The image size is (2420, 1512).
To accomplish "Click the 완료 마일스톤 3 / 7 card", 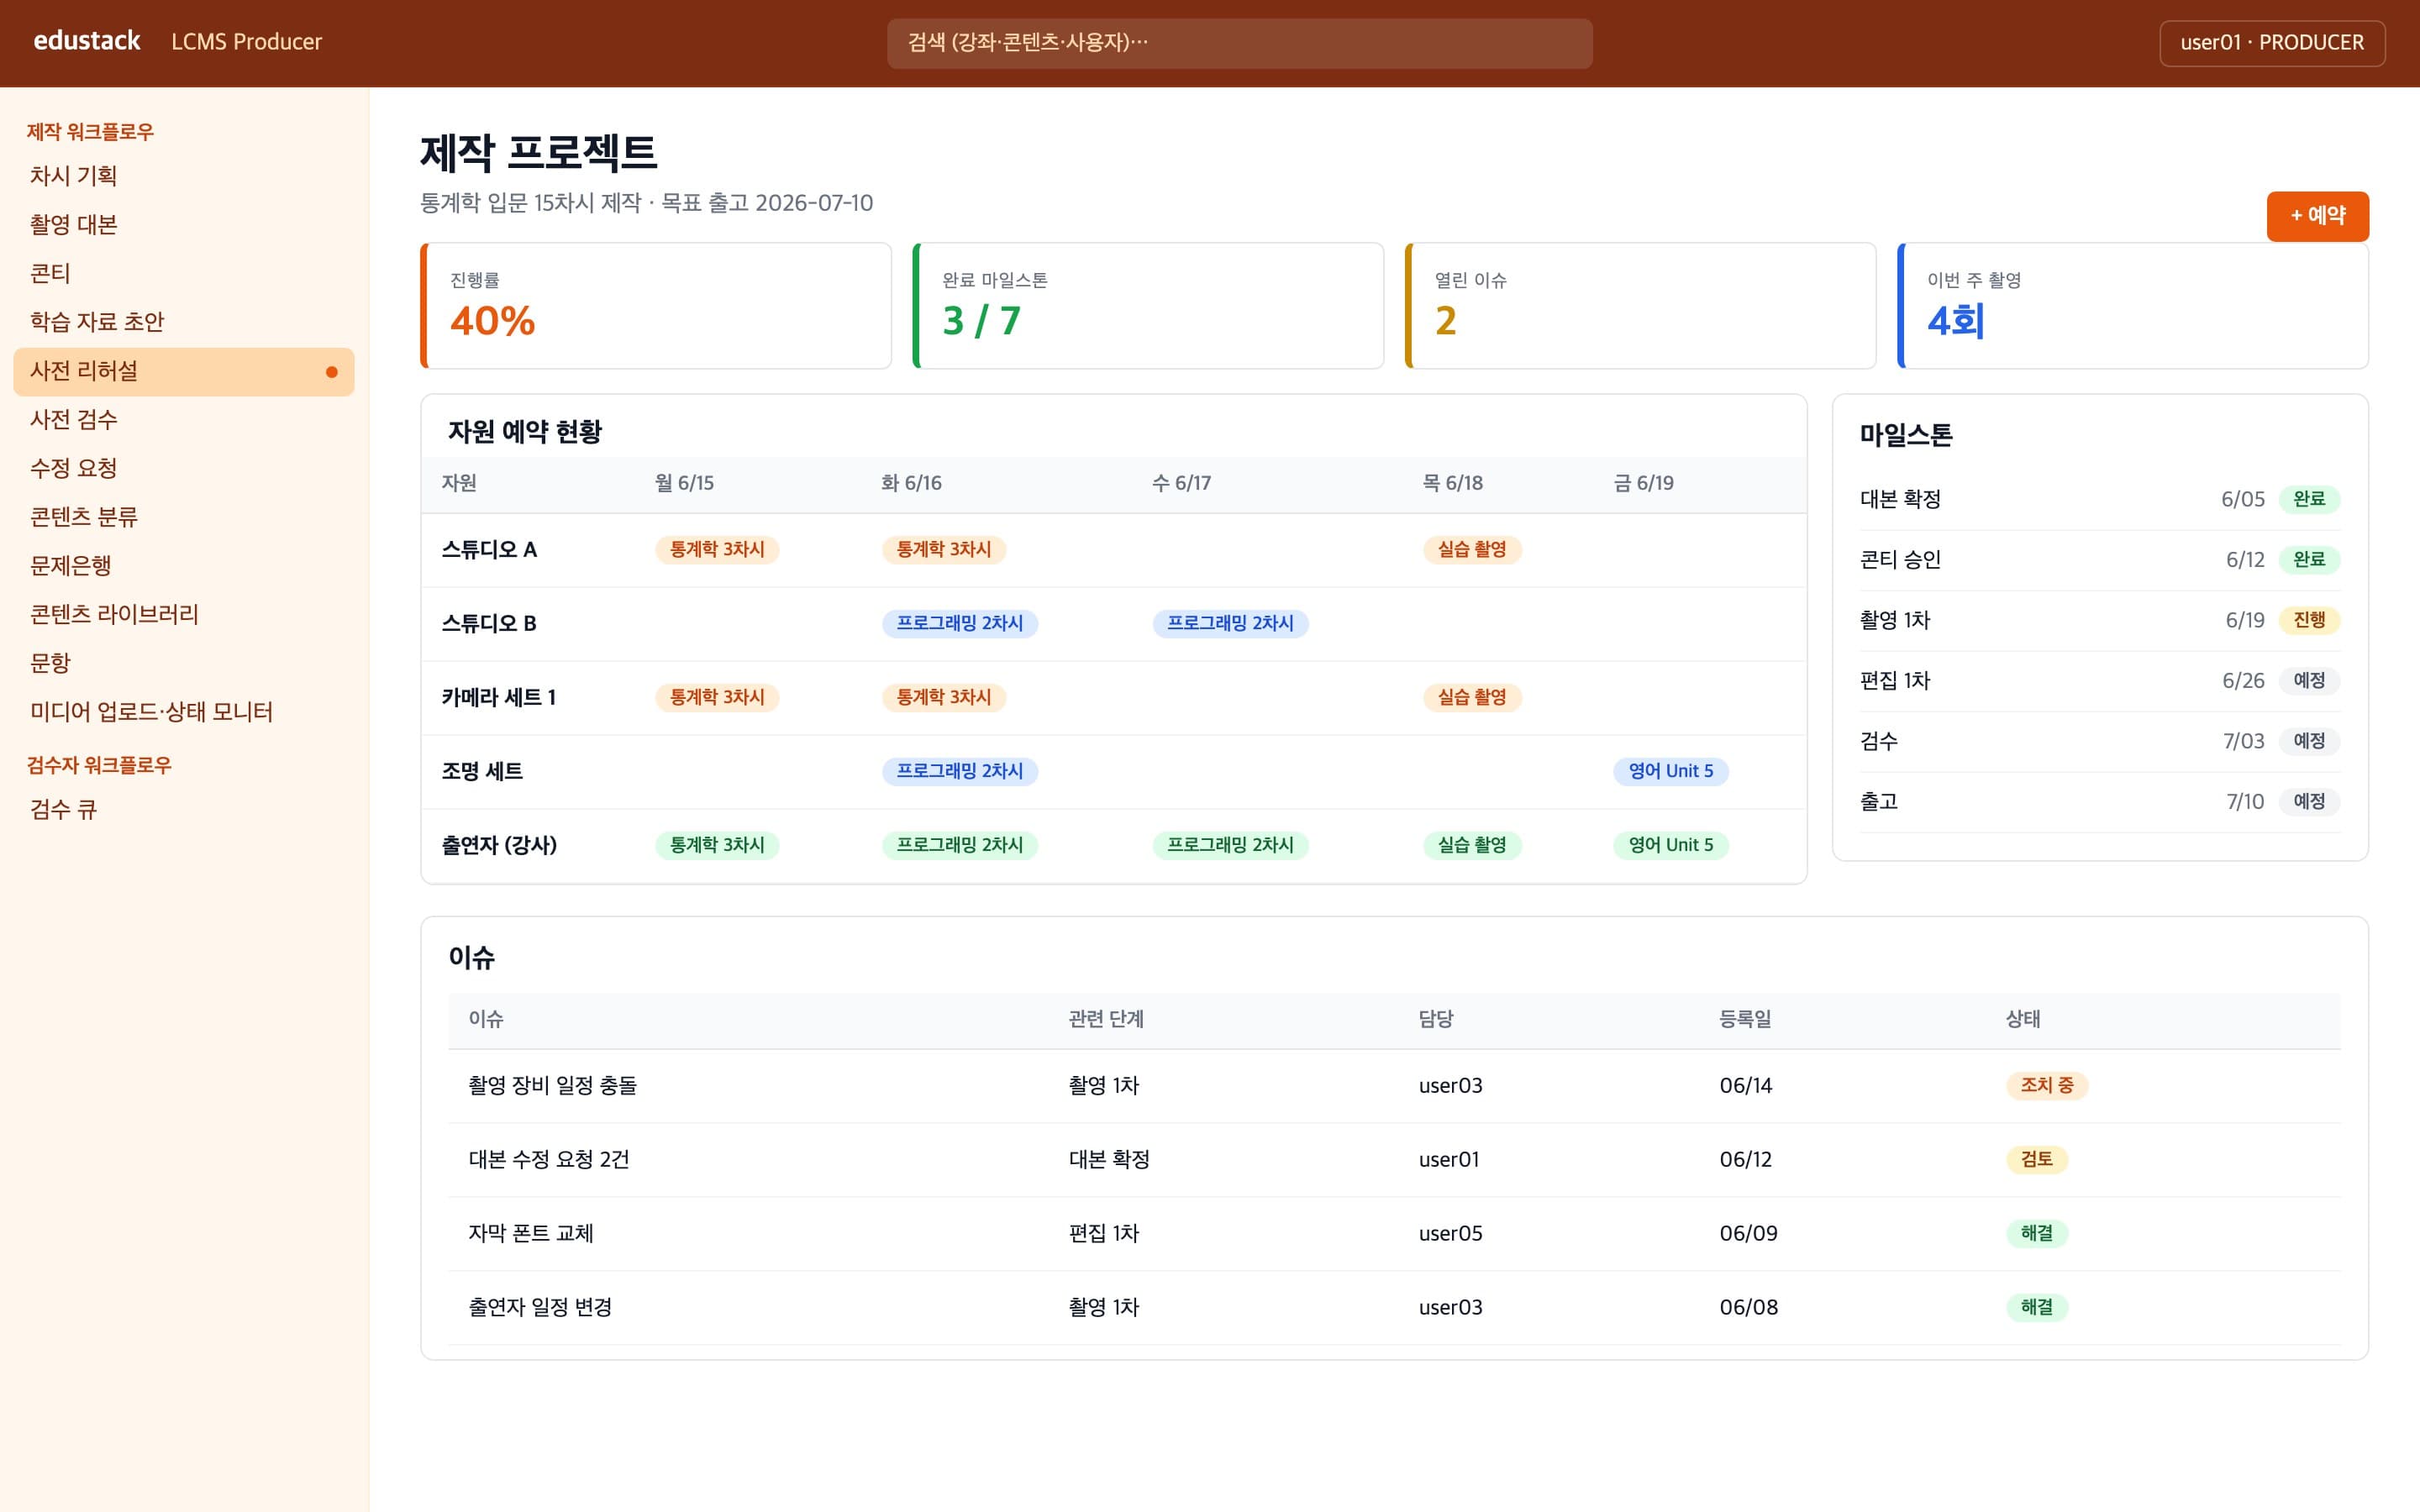I will [x=1148, y=306].
